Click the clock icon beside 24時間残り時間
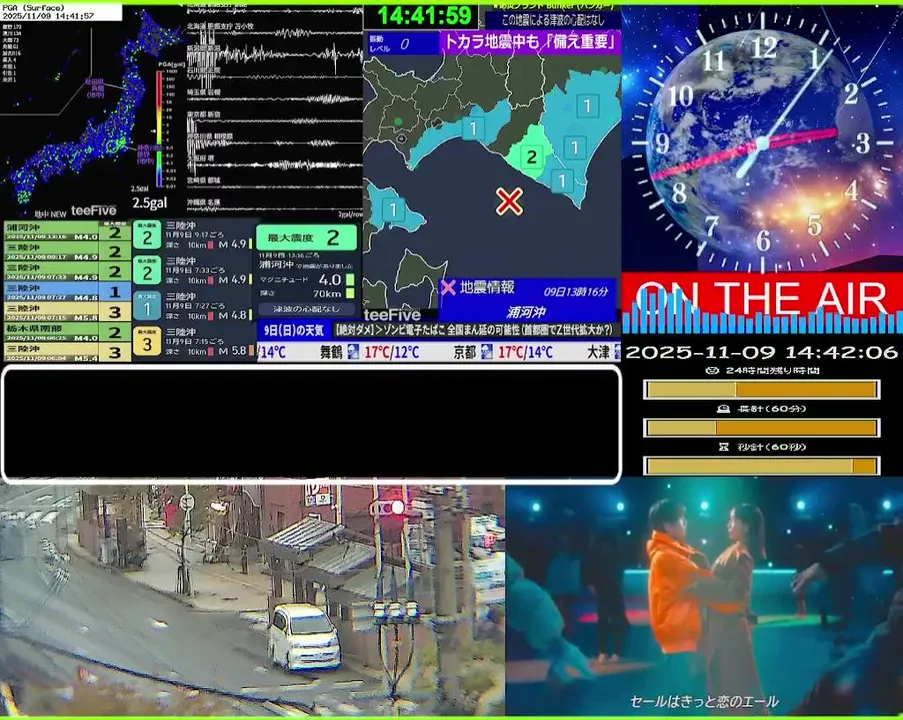 tap(712, 370)
